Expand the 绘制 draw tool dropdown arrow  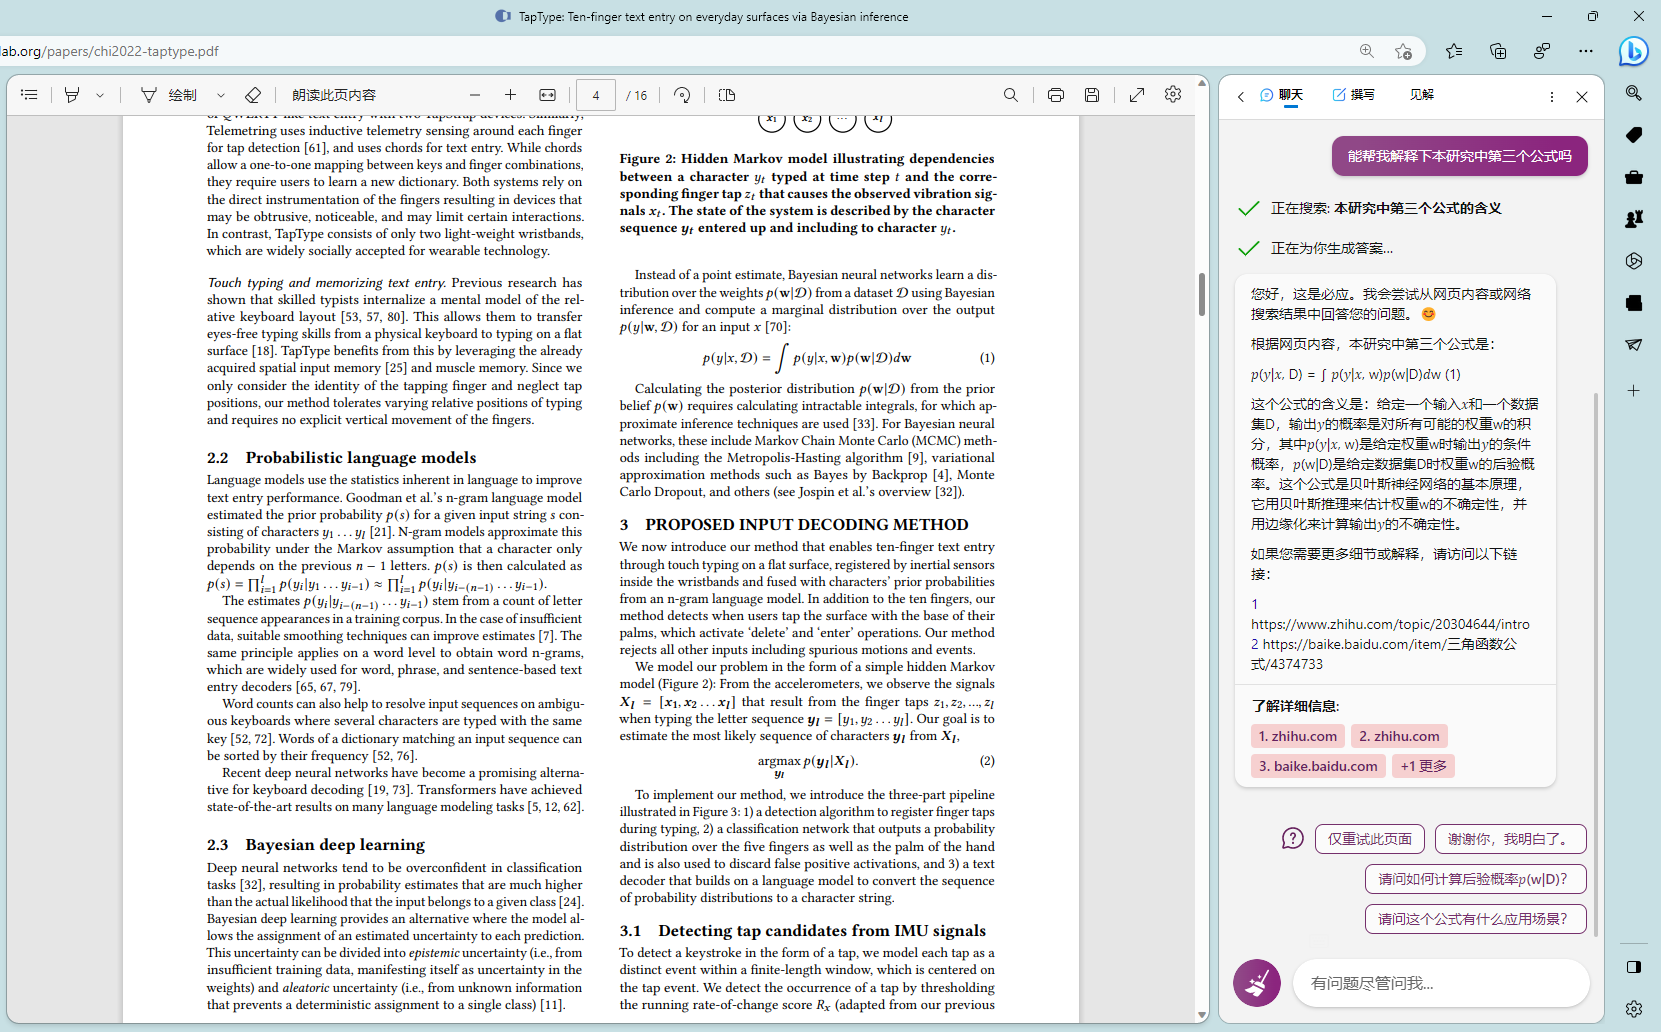(x=221, y=96)
